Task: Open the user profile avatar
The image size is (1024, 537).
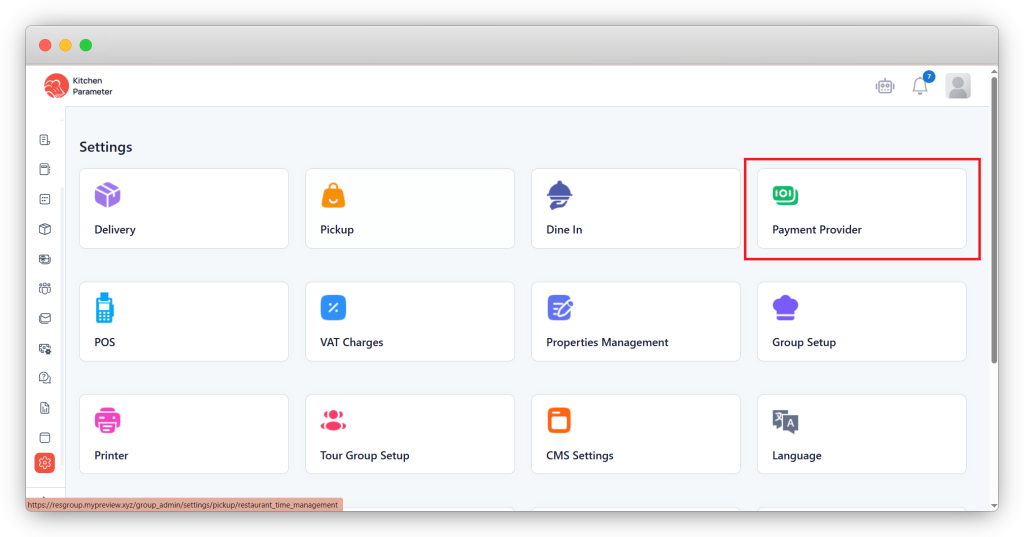Action: pyautogui.click(x=958, y=86)
